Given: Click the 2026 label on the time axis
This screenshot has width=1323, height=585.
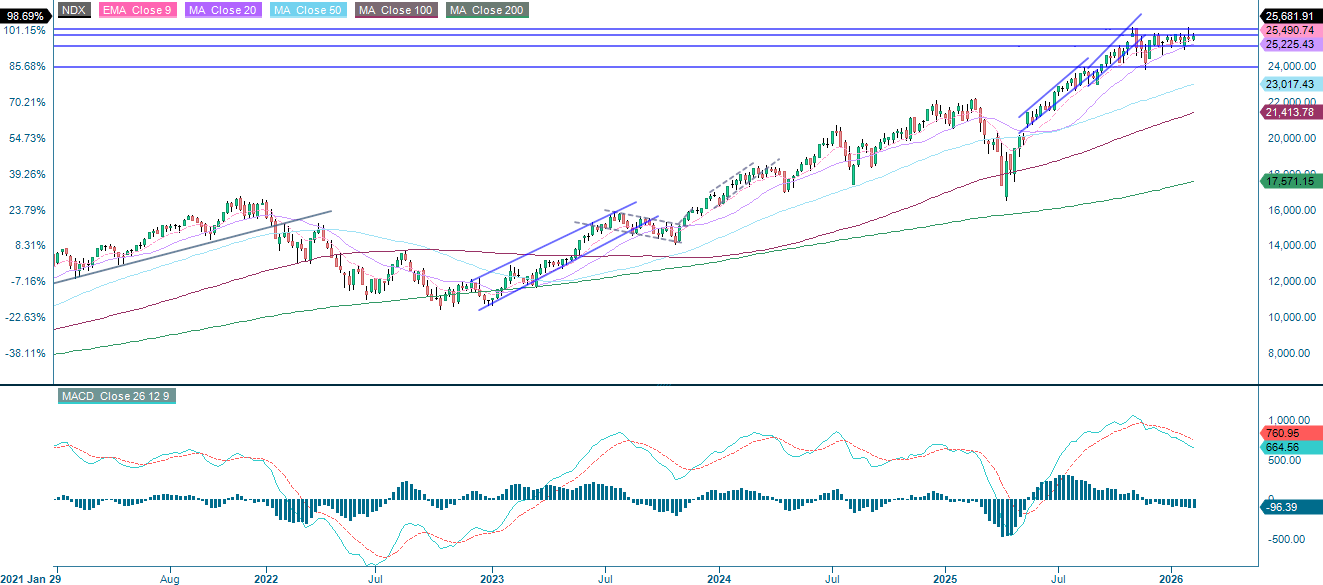Looking at the screenshot, I should click(x=1172, y=578).
